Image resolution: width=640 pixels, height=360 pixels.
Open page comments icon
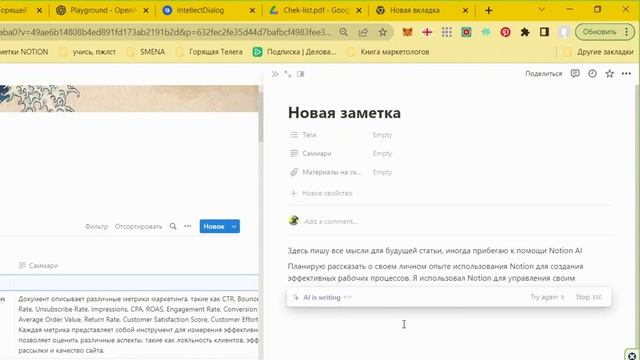pos(575,73)
